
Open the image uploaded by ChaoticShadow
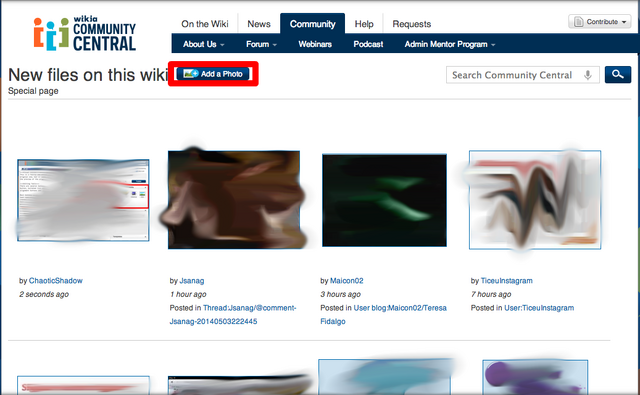83,200
